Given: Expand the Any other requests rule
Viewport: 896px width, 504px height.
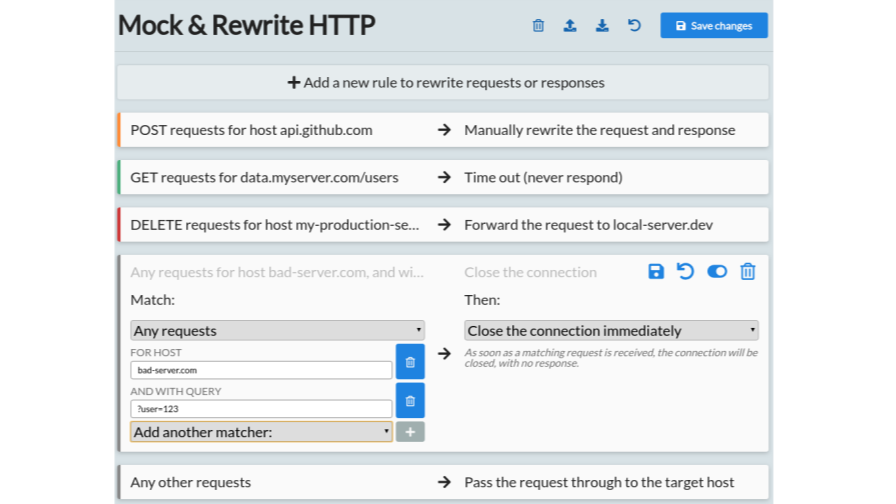Looking at the screenshot, I should (443, 482).
